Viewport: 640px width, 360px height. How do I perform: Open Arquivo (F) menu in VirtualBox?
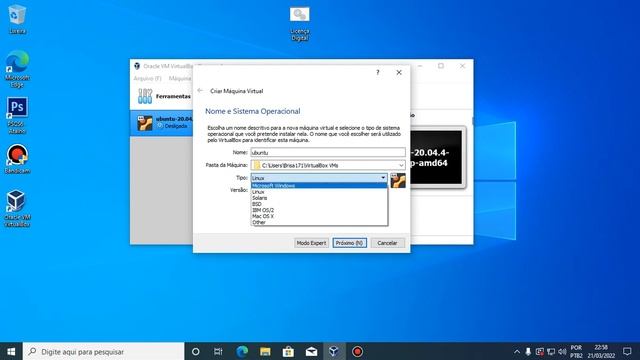pos(147,78)
